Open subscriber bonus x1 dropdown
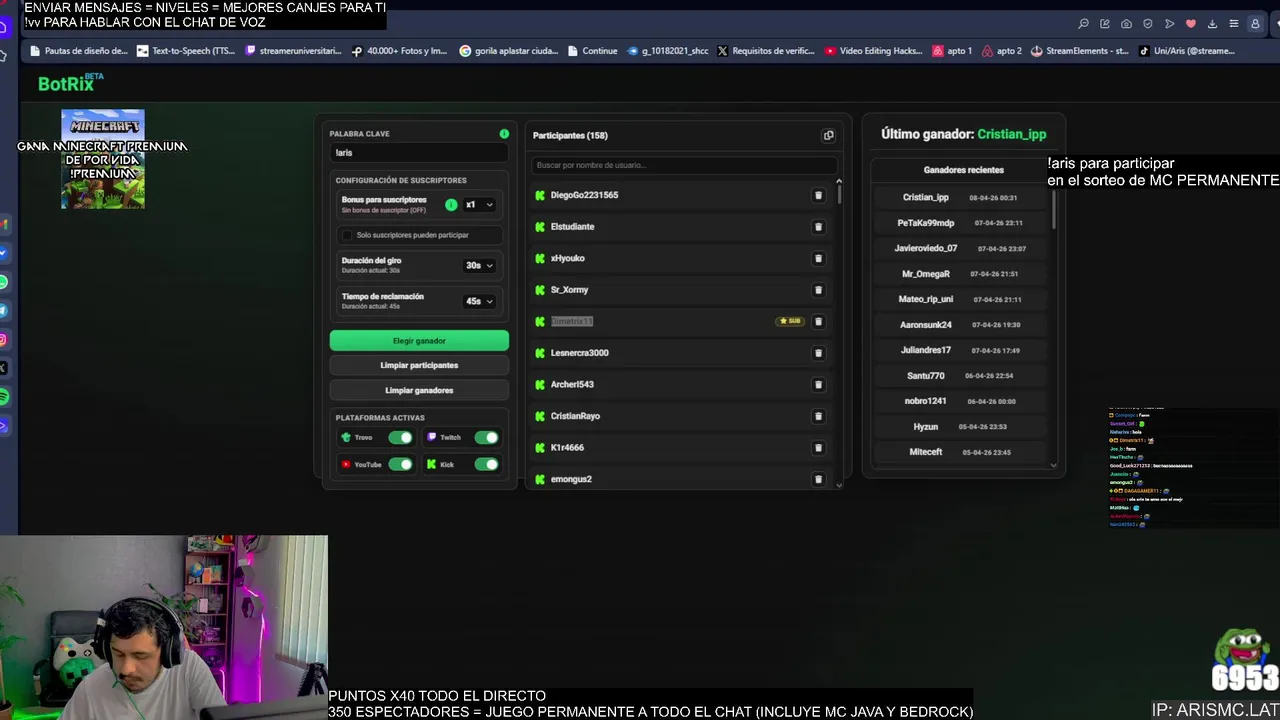This screenshot has height=720, width=1280. (479, 205)
